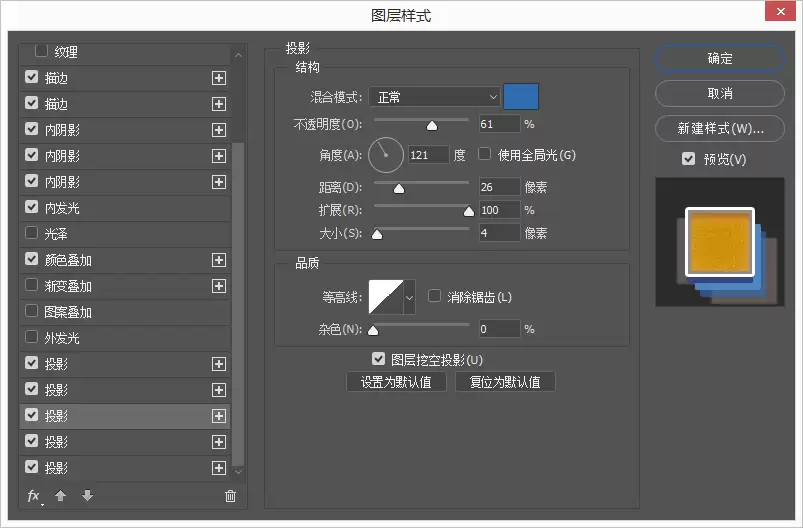This screenshot has height=528, width=803.
Task: Add another 渐变叠加 with plus icon
Action: click(x=219, y=286)
